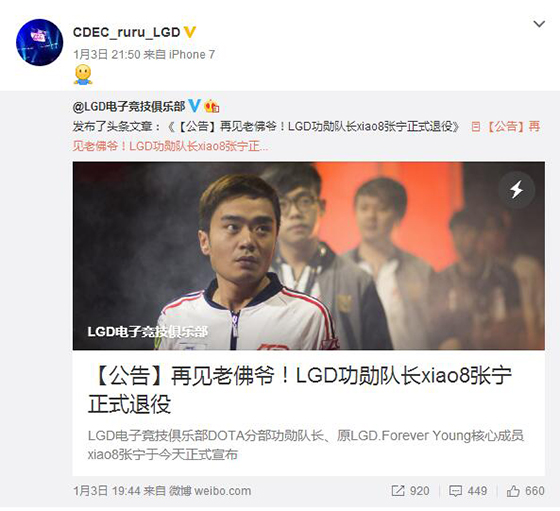Click the yellow verified V badge

(x=190, y=32)
